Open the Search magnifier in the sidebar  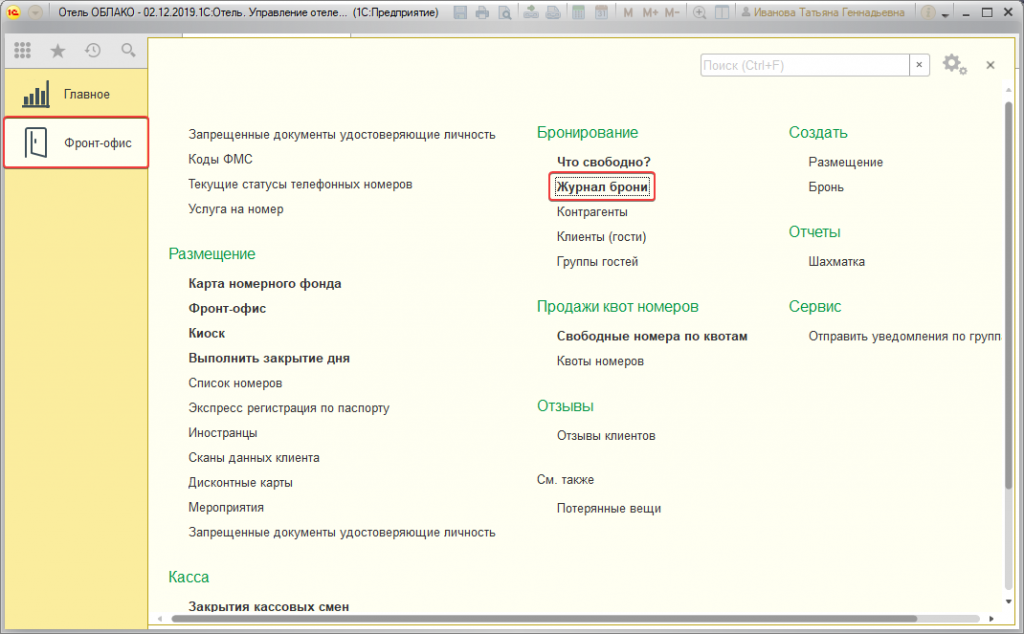(x=128, y=50)
